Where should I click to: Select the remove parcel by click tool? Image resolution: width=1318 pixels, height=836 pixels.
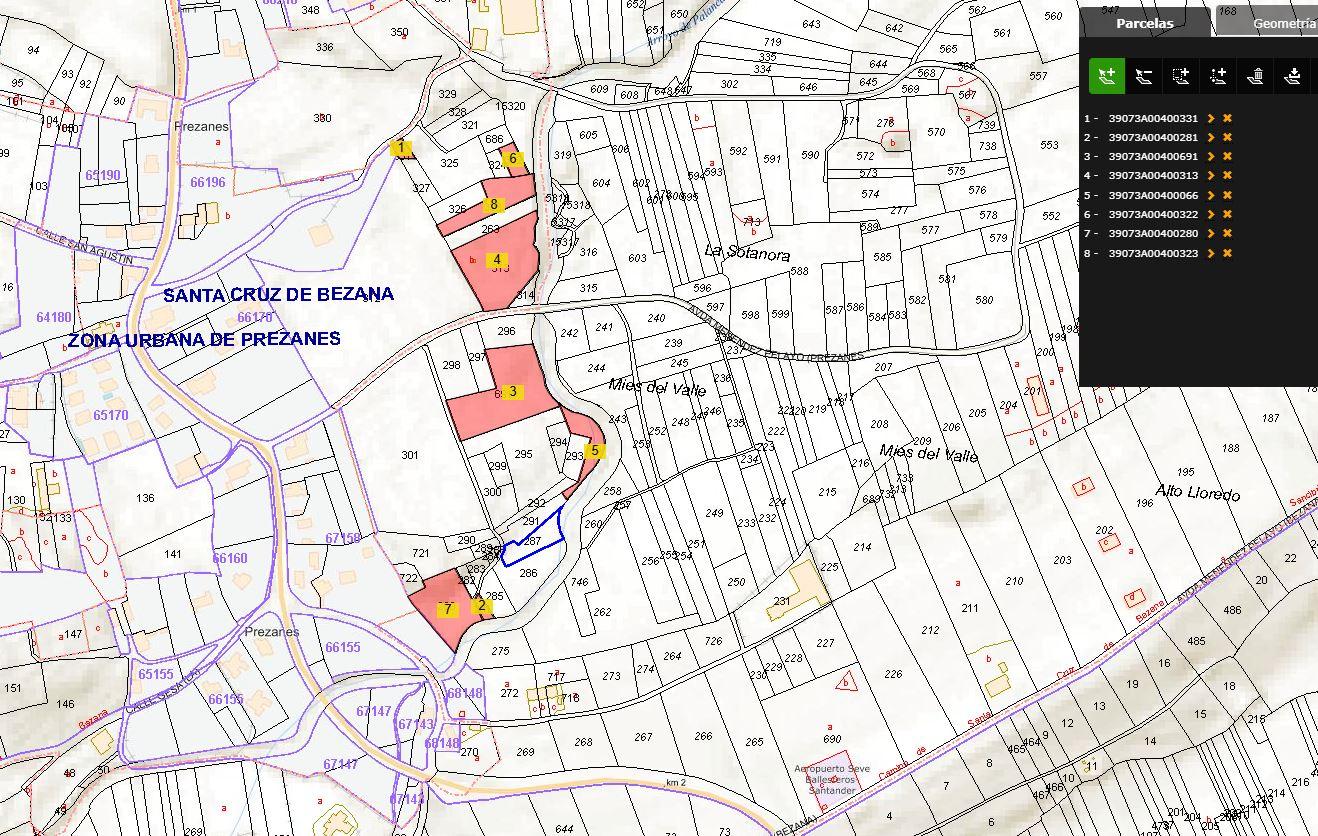(1144, 75)
